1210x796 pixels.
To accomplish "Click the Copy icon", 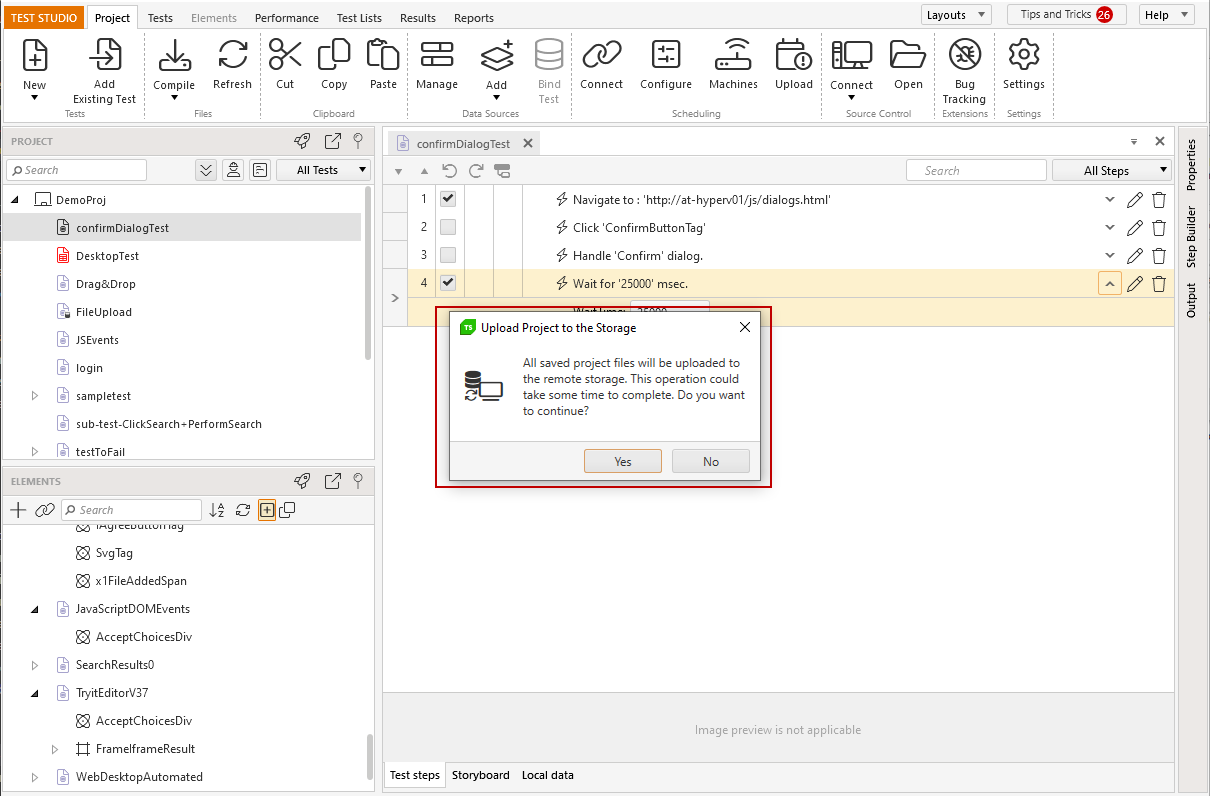I will [x=334, y=55].
